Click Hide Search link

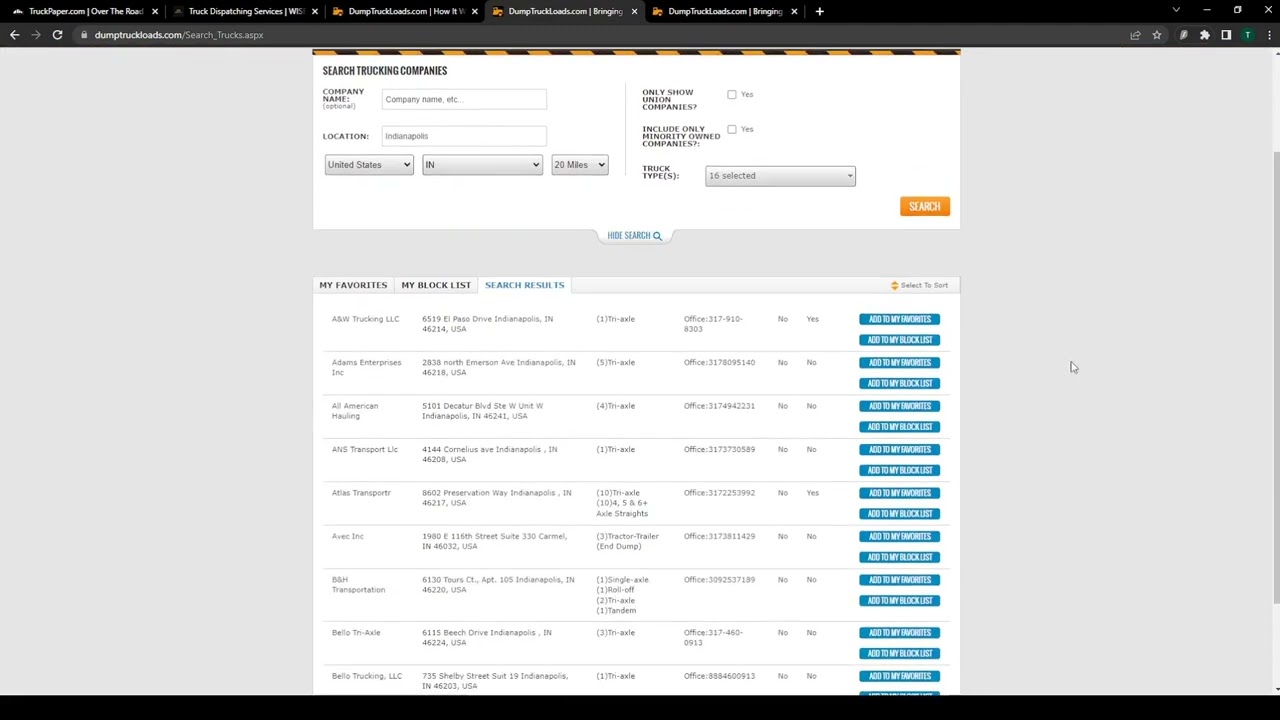coord(628,235)
